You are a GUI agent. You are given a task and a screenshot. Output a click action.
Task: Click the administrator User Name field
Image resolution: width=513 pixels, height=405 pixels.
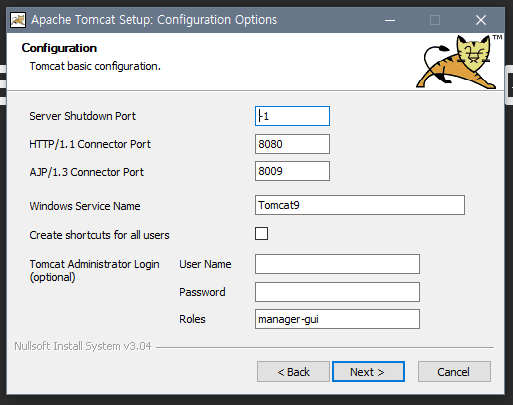(337, 264)
